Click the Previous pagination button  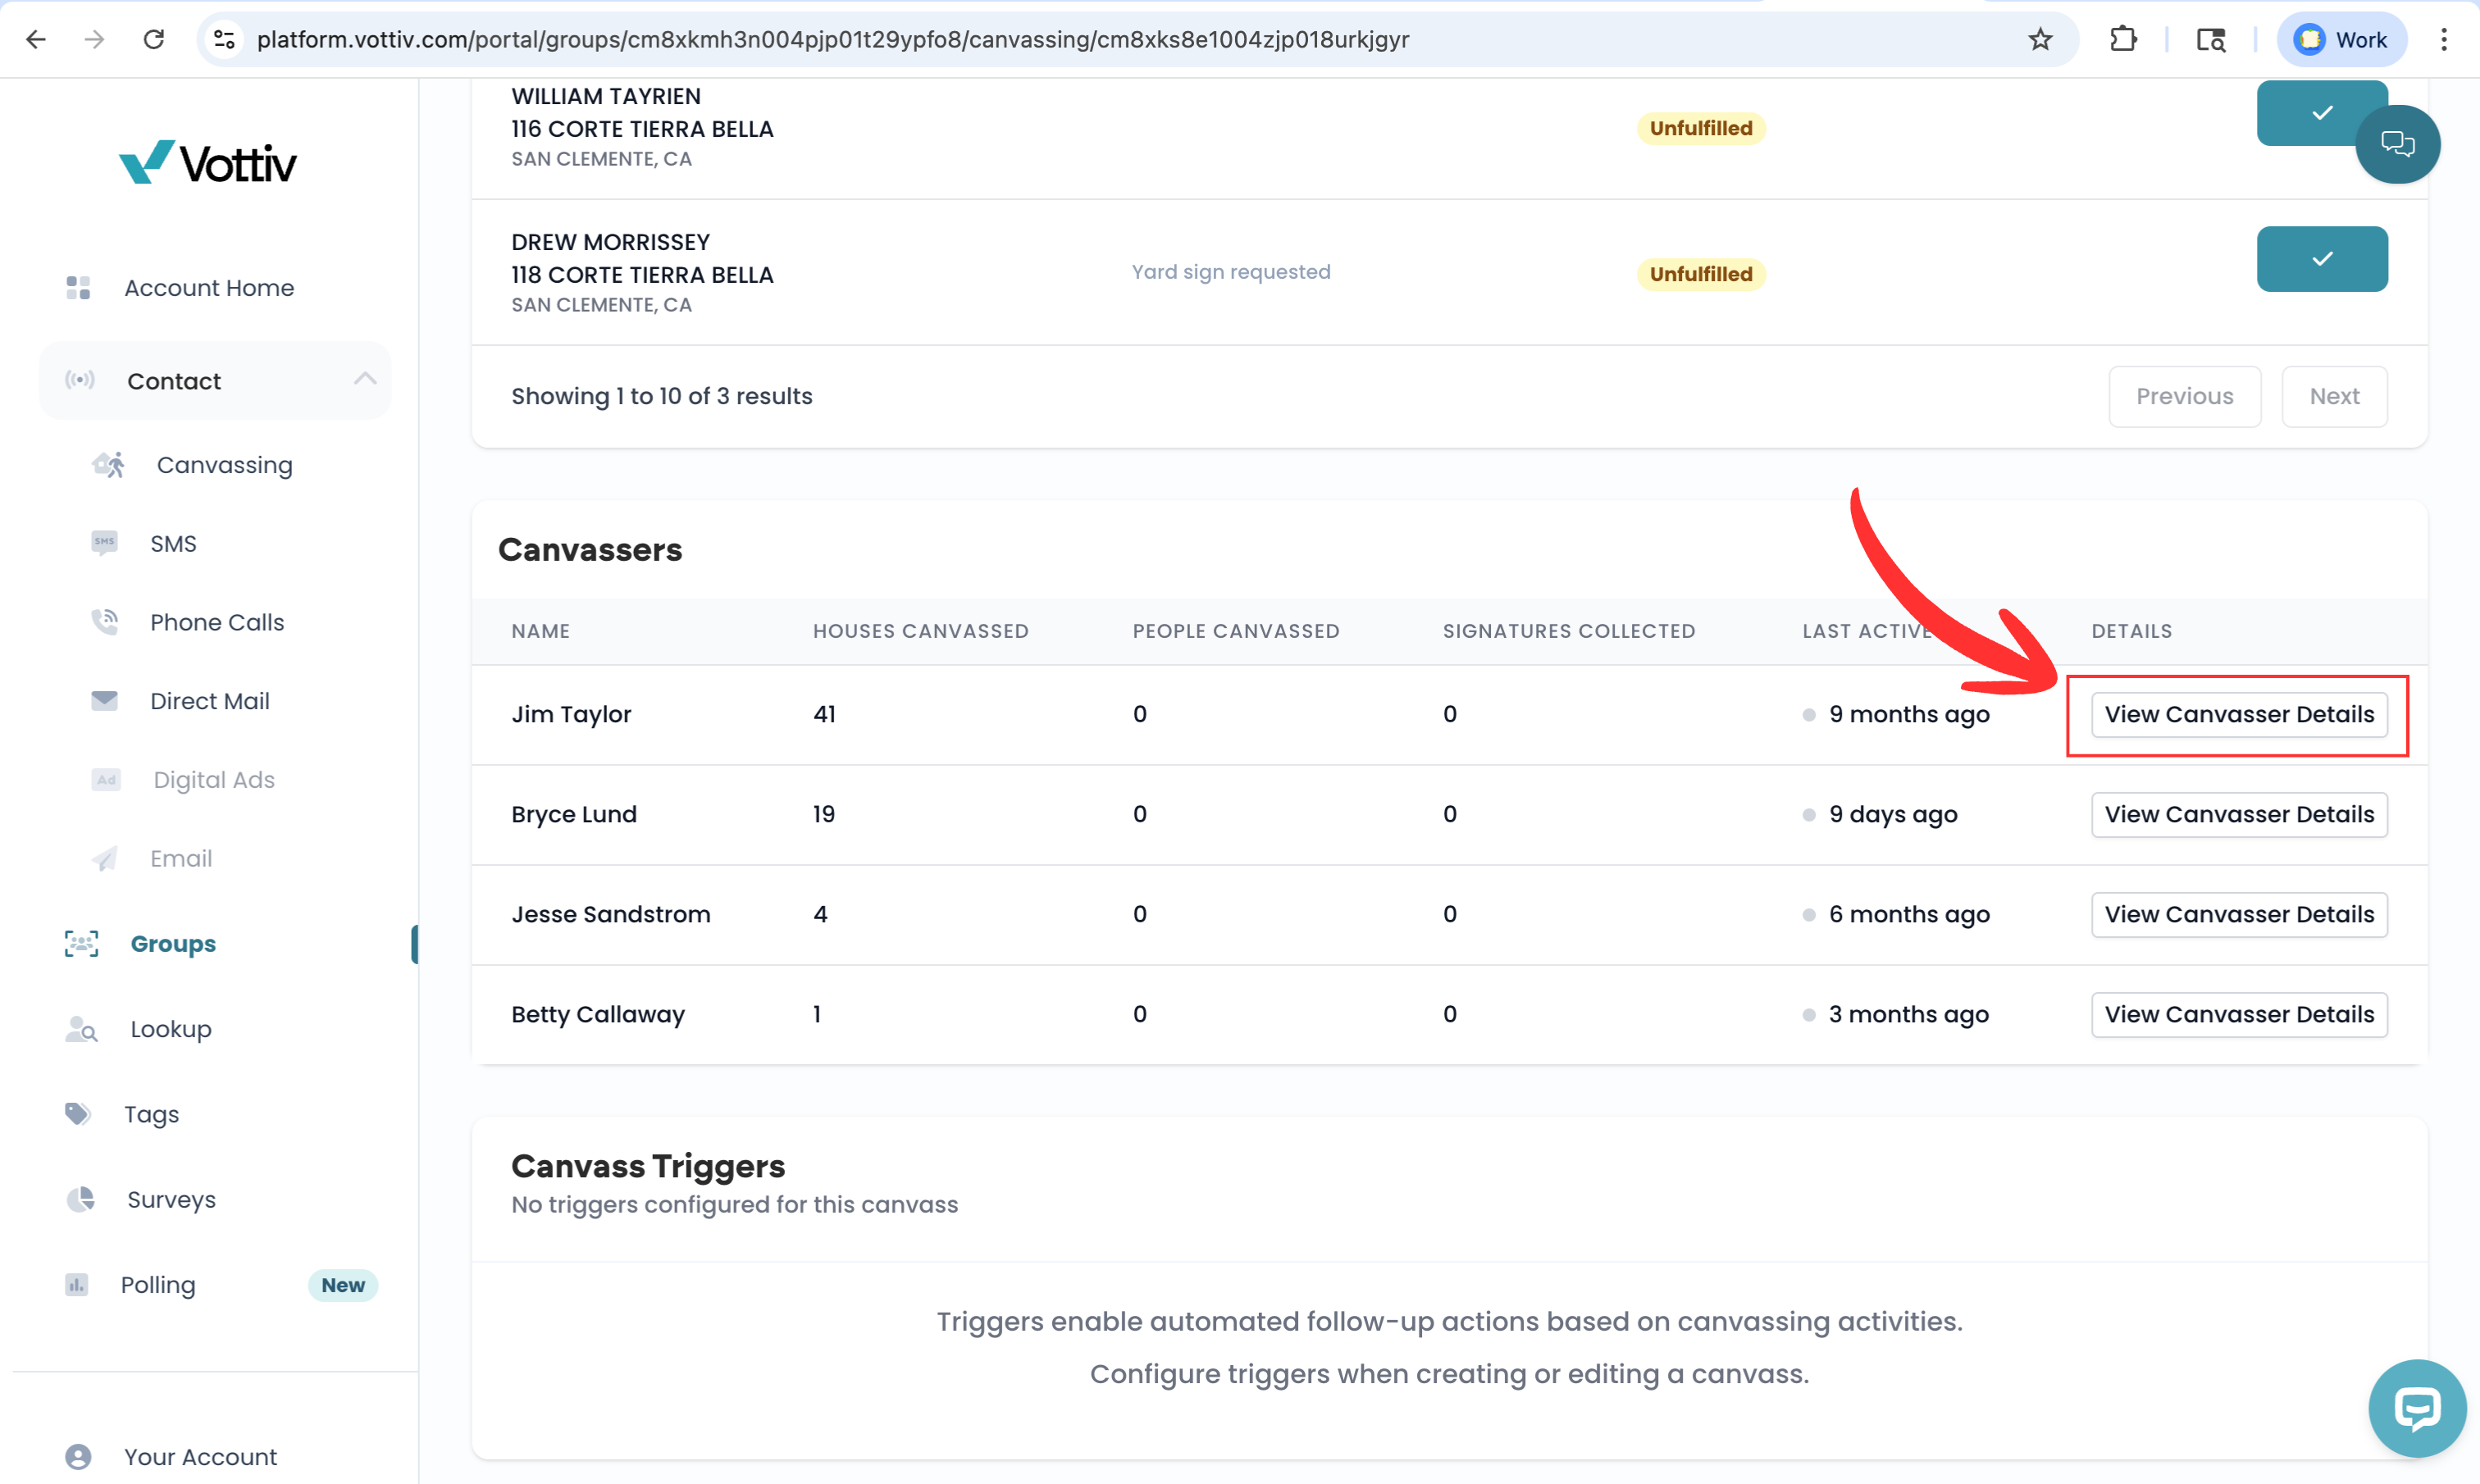click(x=2185, y=397)
